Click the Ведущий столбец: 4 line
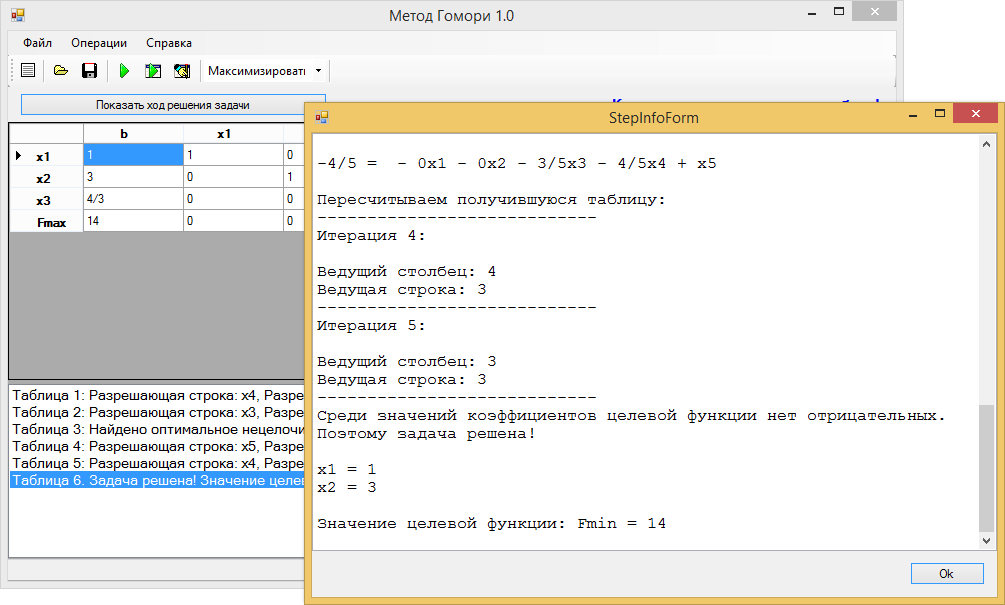 click(406, 272)
